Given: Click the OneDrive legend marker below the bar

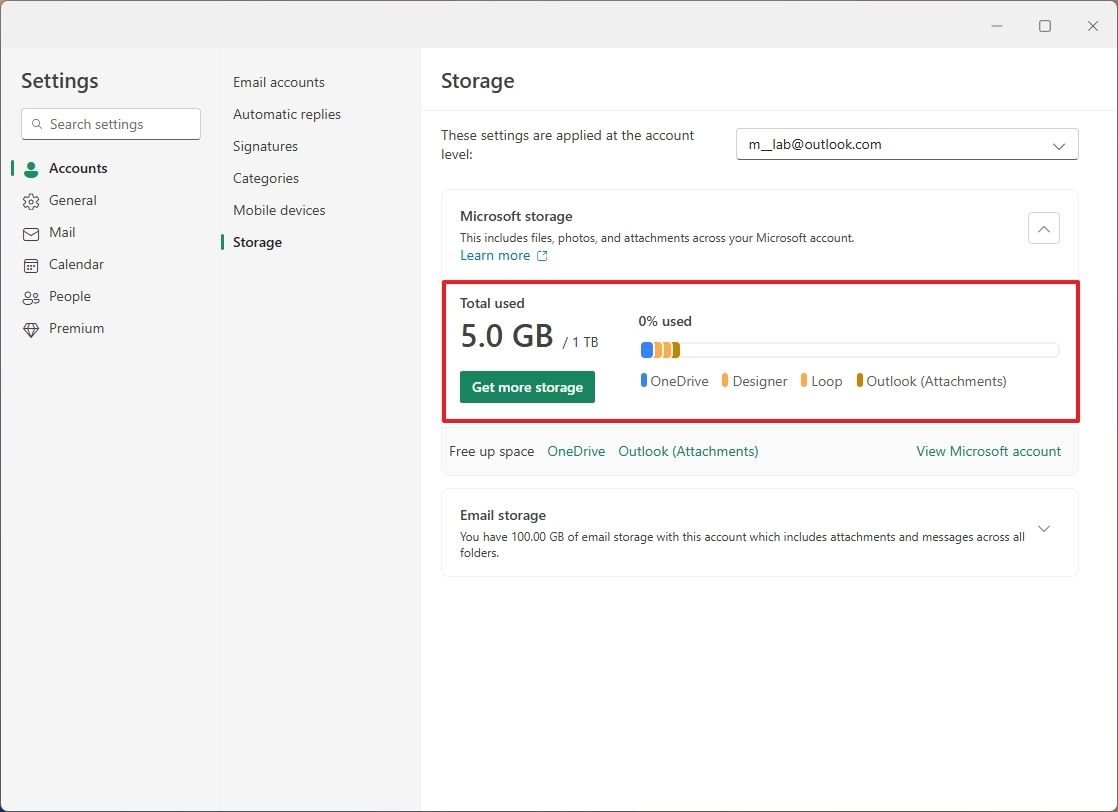Looking at the screenshot, I should [x=645, y=381].
